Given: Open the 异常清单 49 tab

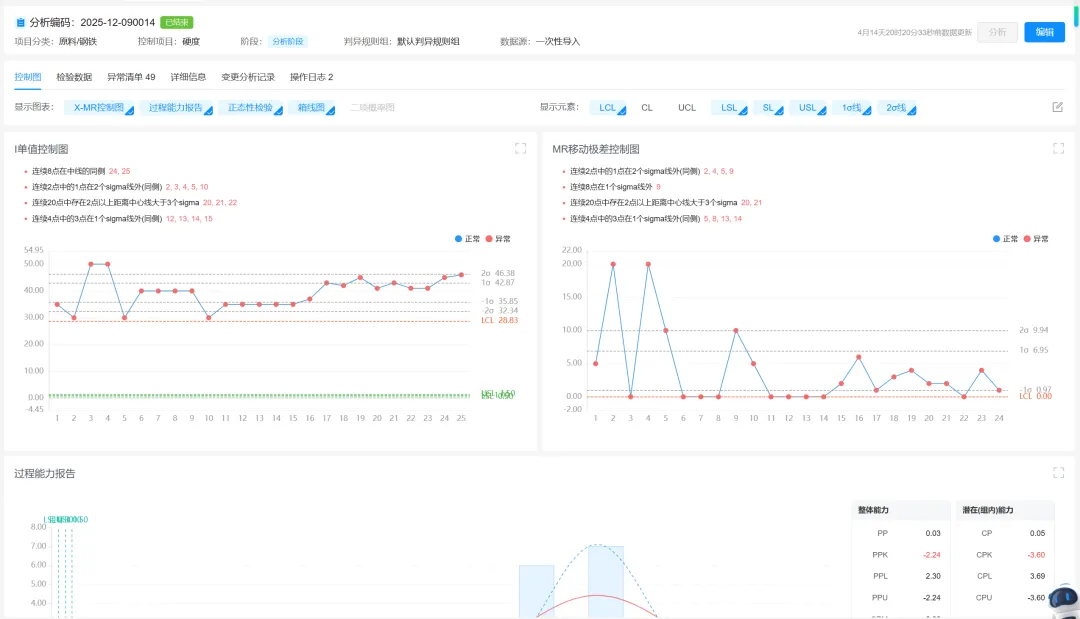Looking at the screenshot, I should coord(131,77).
